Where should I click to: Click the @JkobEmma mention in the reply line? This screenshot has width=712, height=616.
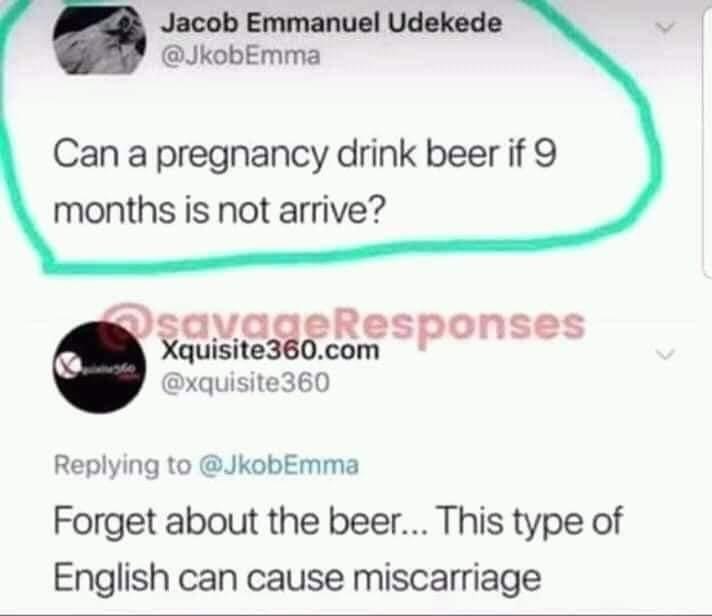(279, 465)
